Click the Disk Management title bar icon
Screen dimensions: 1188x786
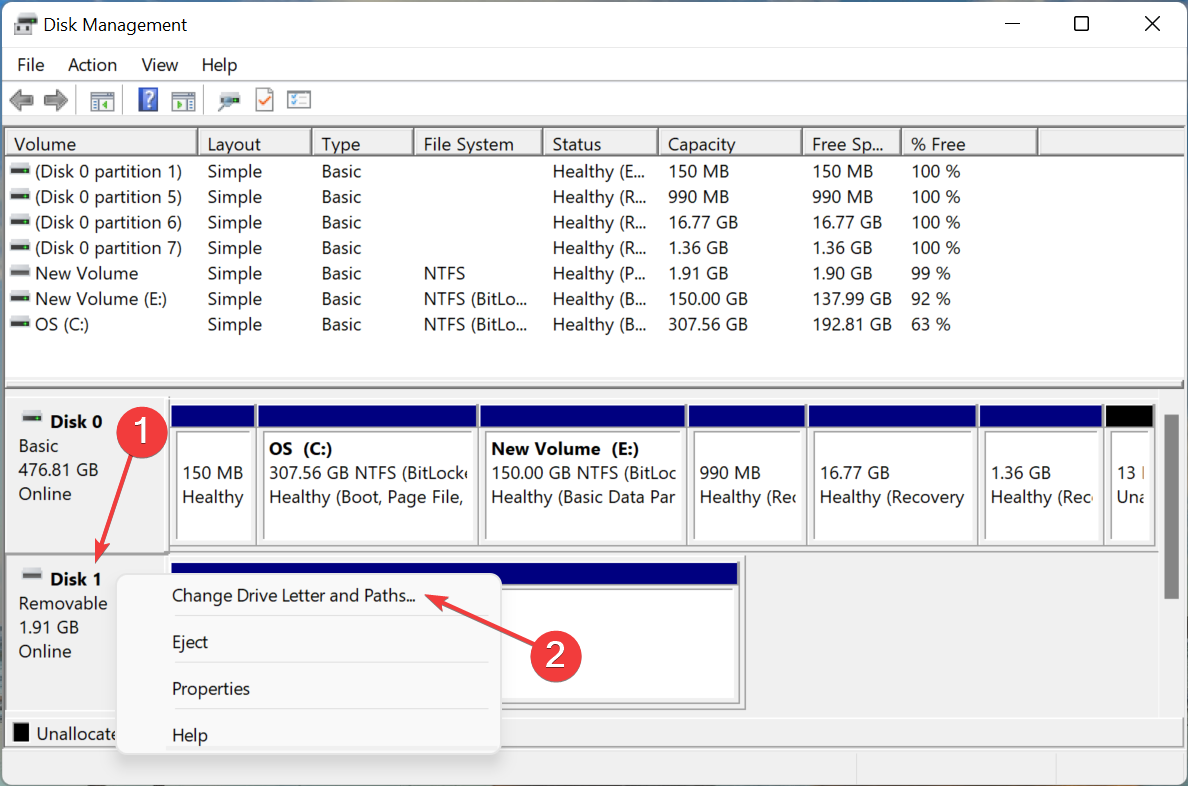click(23, 23)
